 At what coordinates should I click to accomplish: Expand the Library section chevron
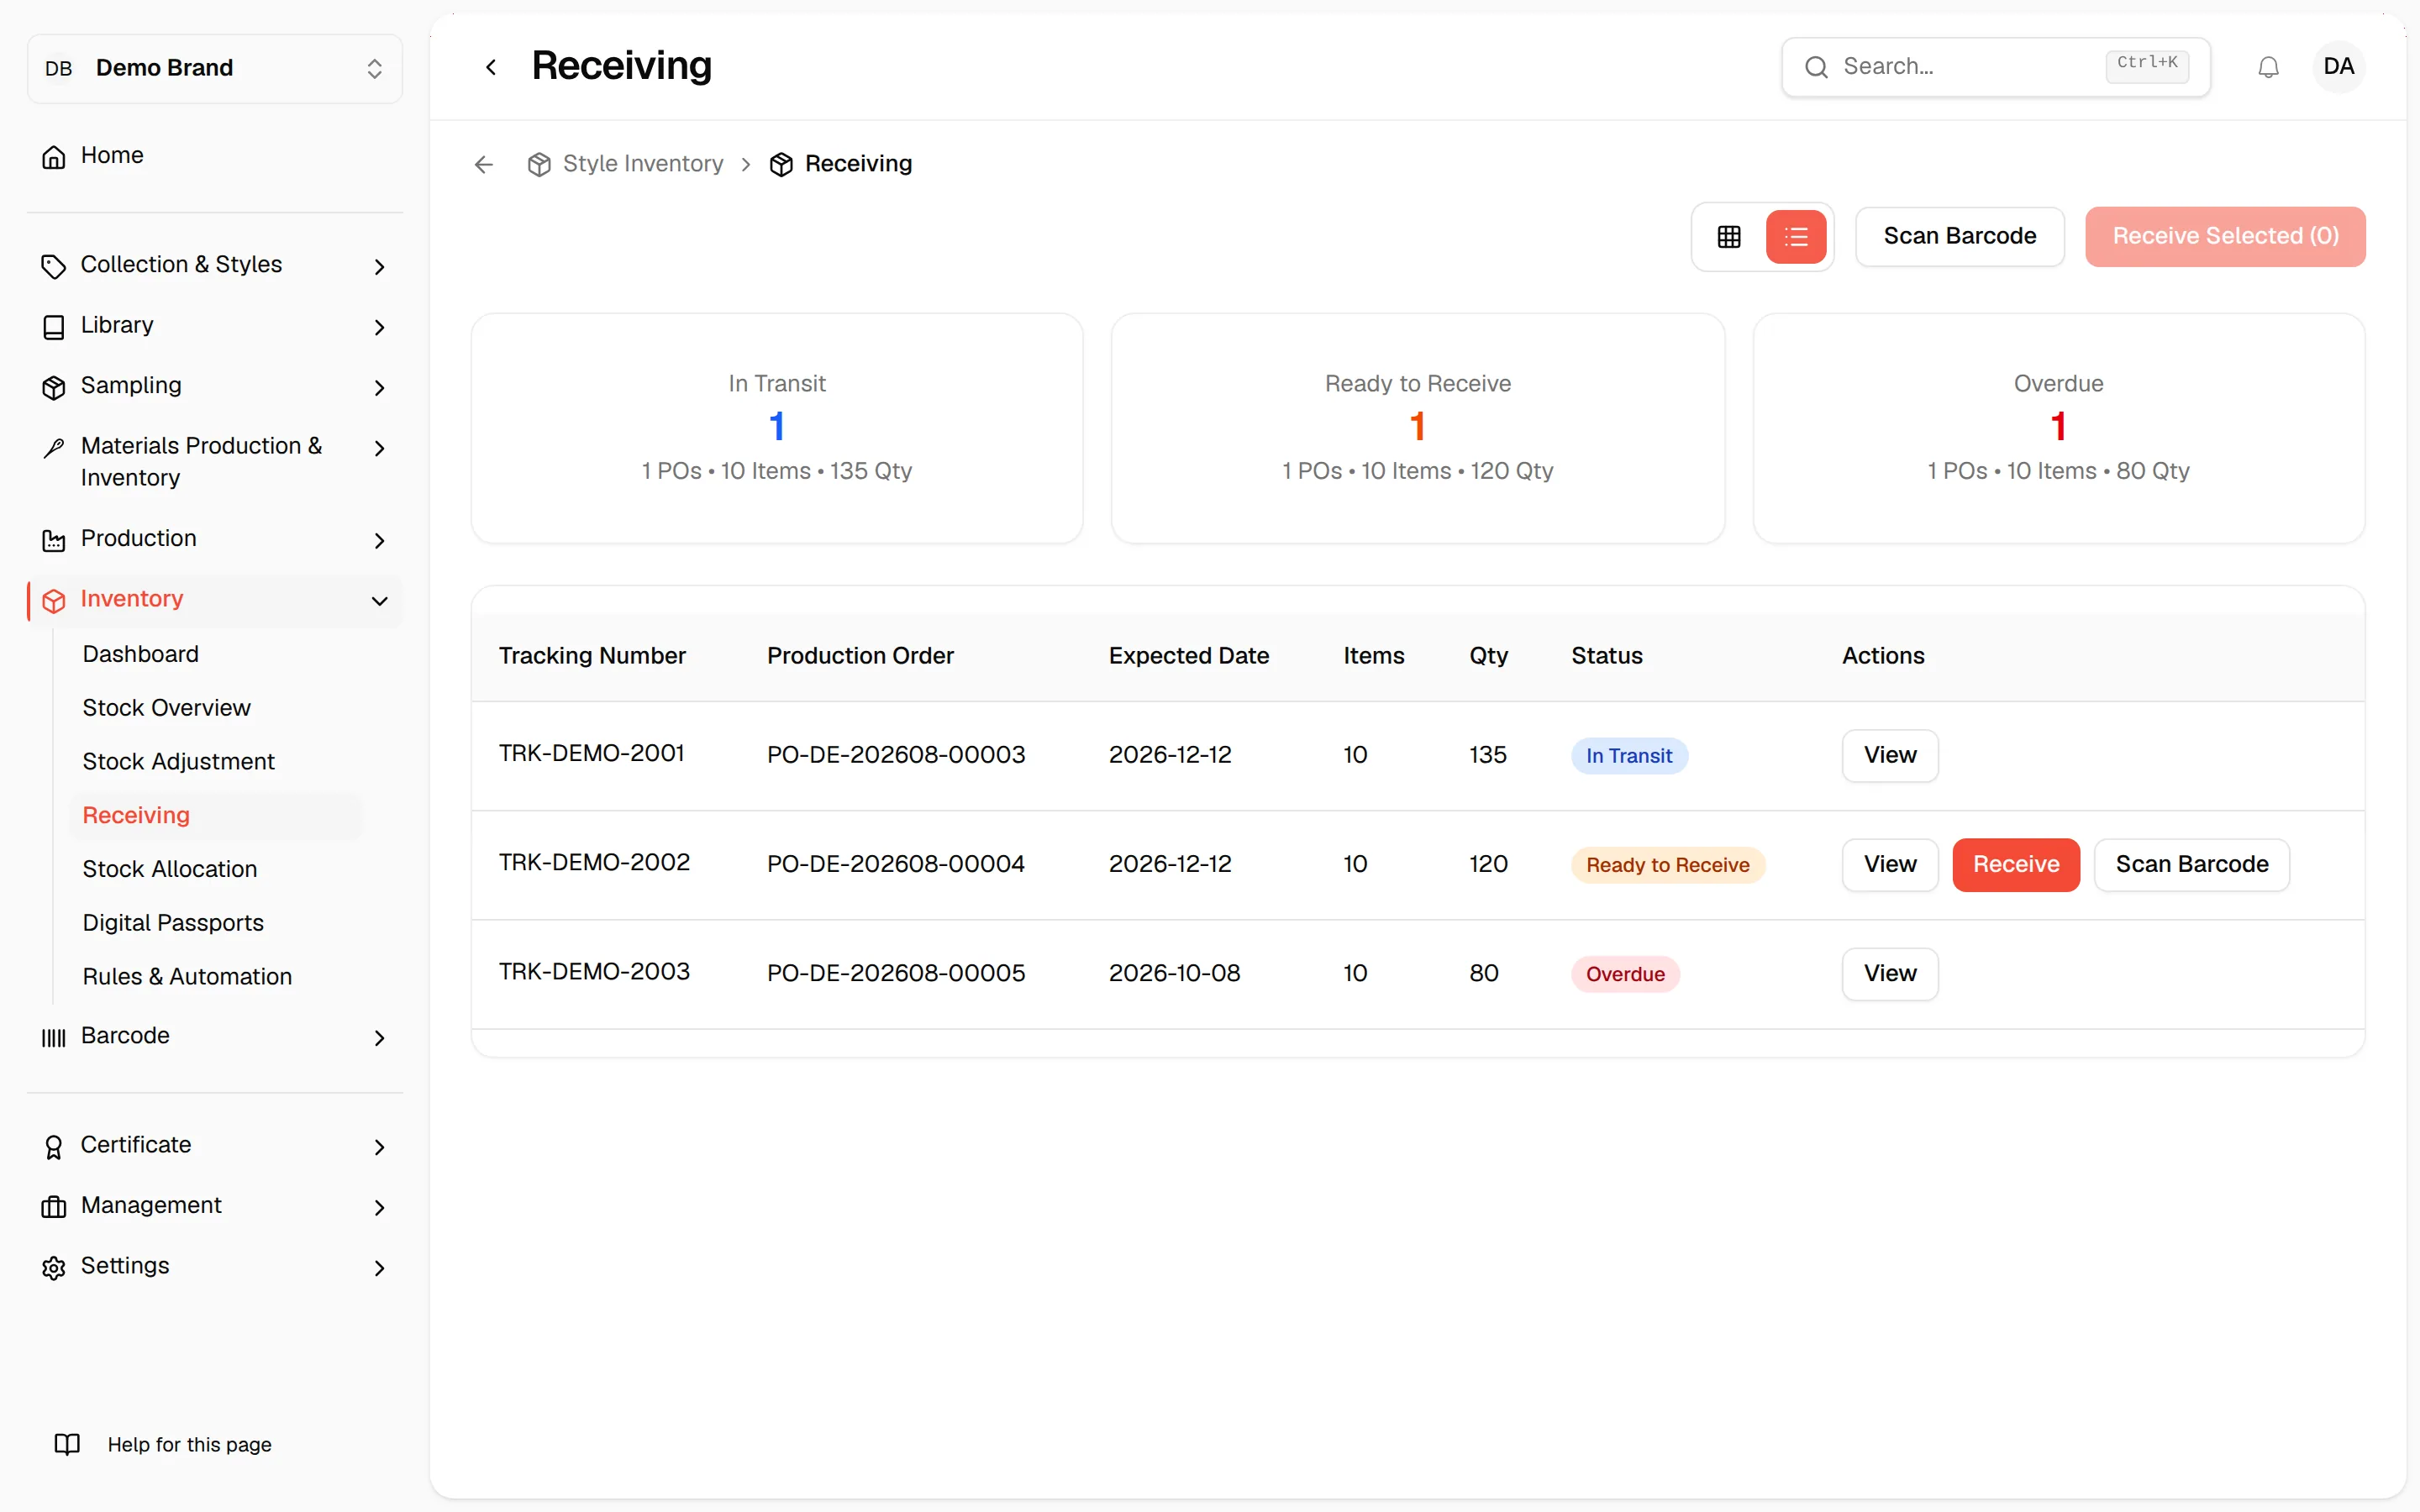click(379, 327)
